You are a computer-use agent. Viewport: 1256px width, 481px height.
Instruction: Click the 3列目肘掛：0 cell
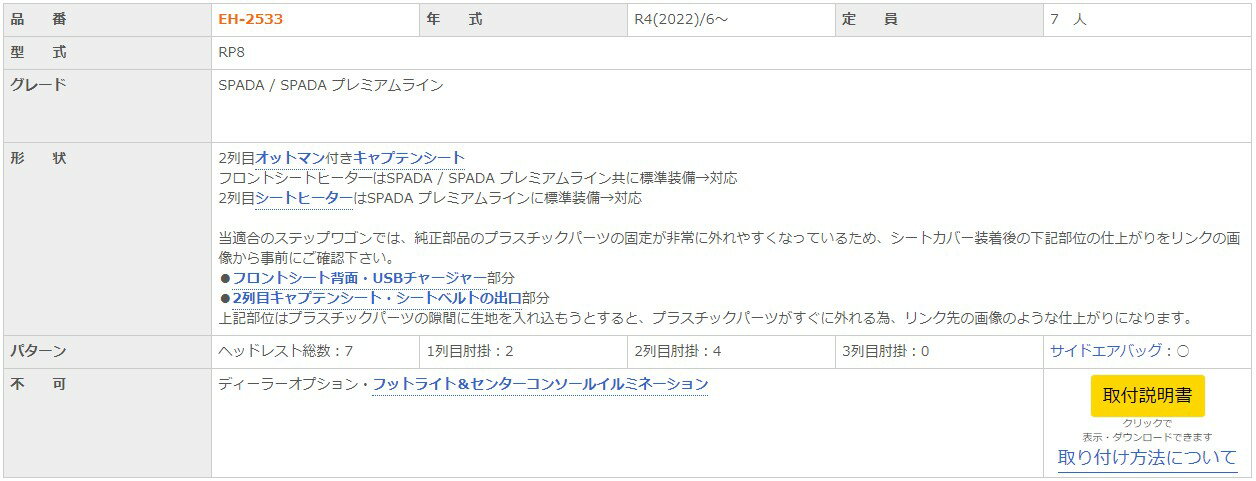(x=886, y=351)
